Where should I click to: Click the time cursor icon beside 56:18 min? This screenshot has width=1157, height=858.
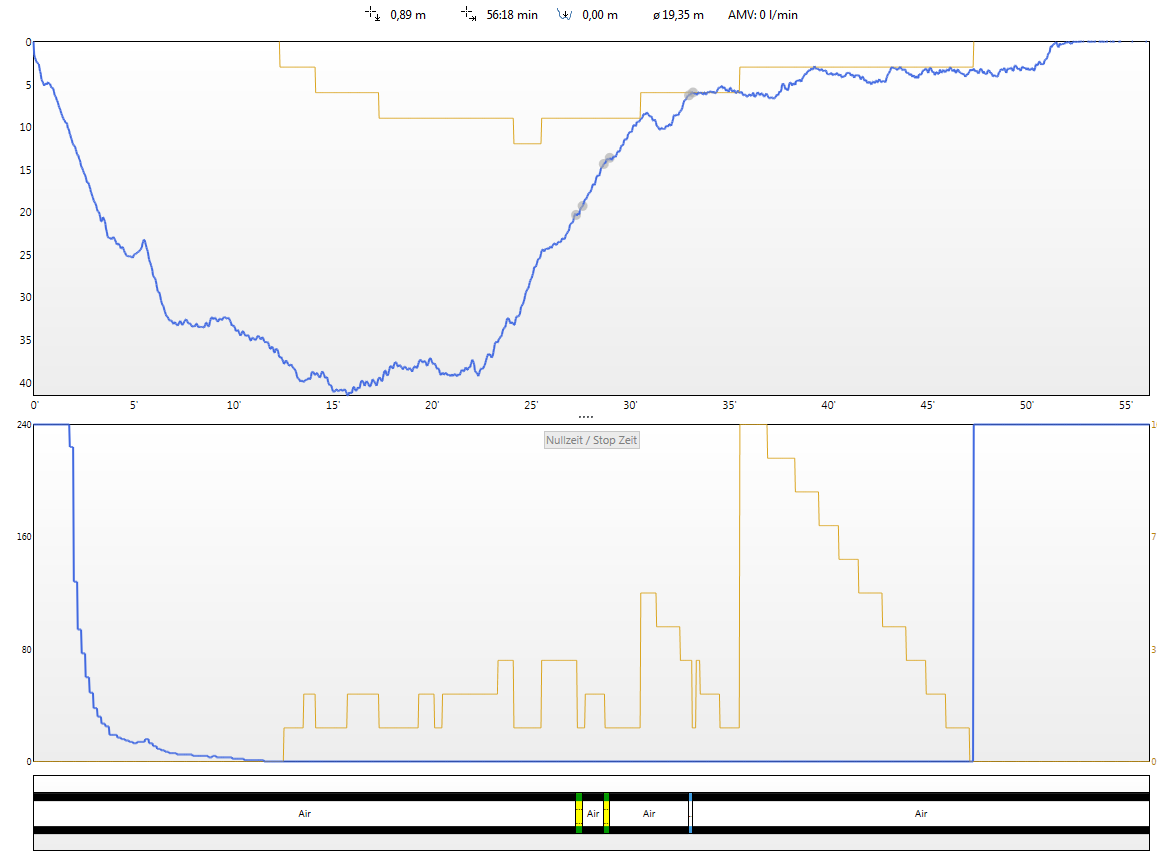(467, 14)
